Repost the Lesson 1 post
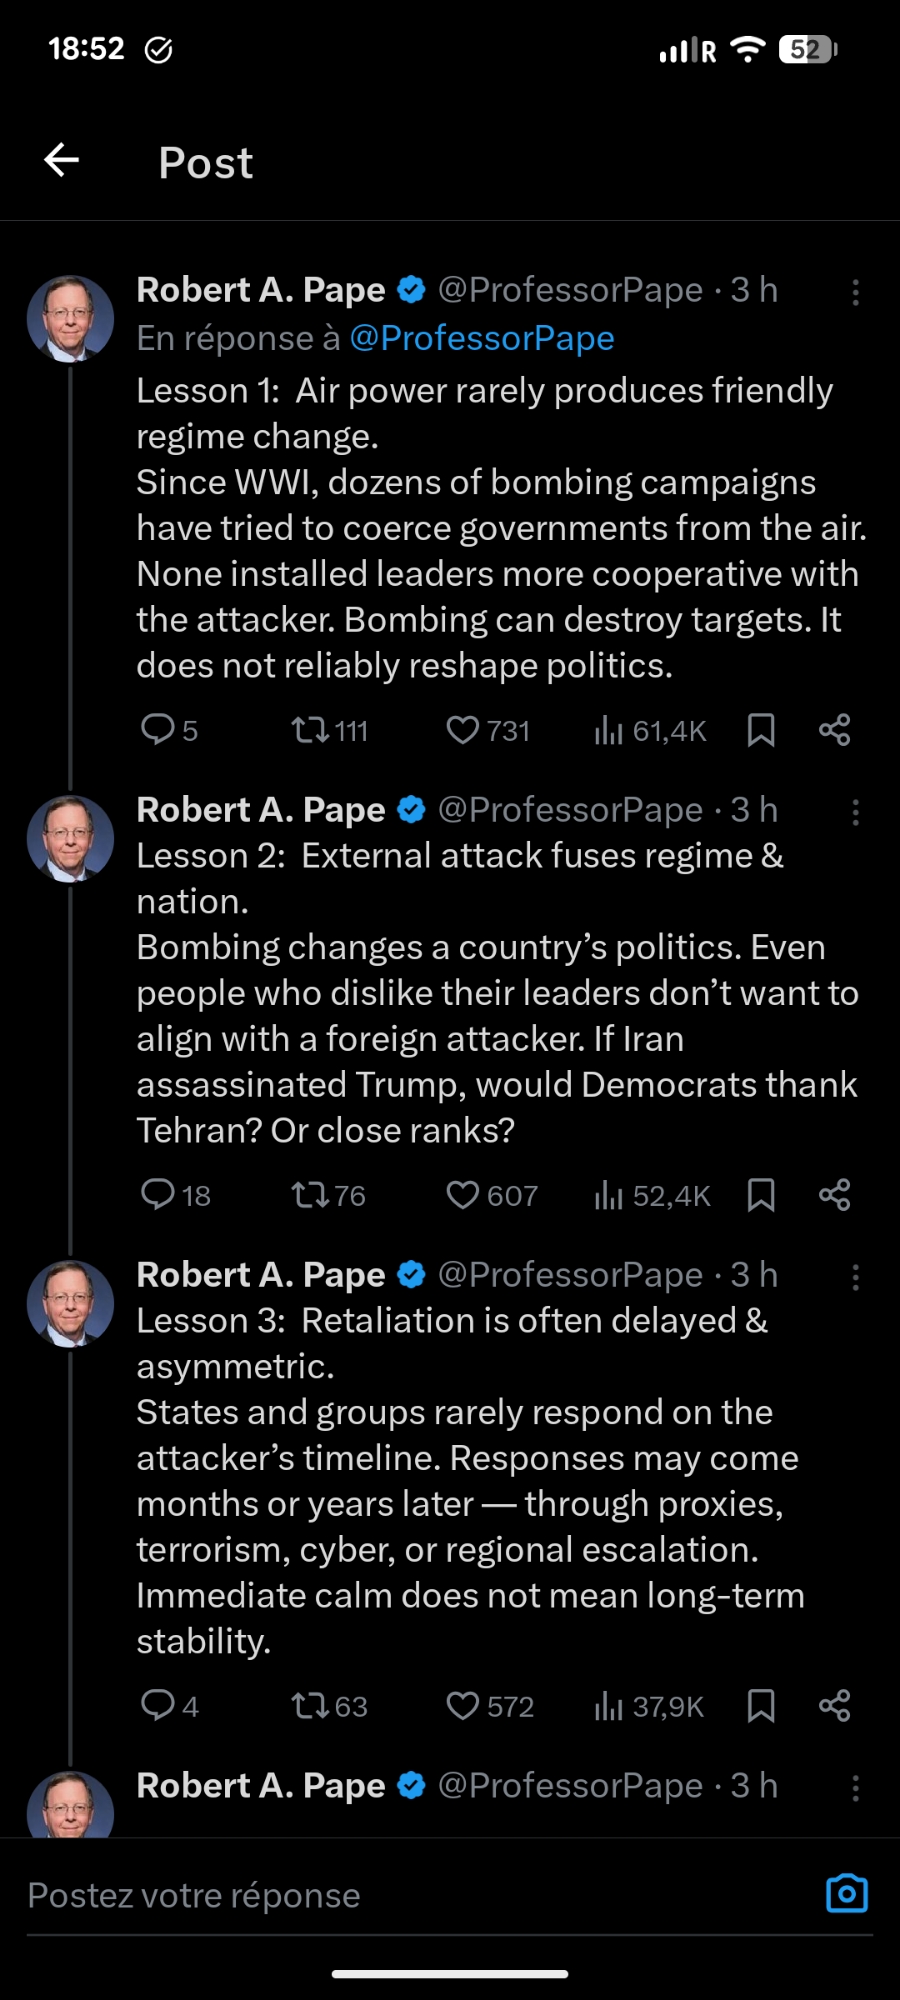Screen dimensions: 900x2000 coord(310,730)
